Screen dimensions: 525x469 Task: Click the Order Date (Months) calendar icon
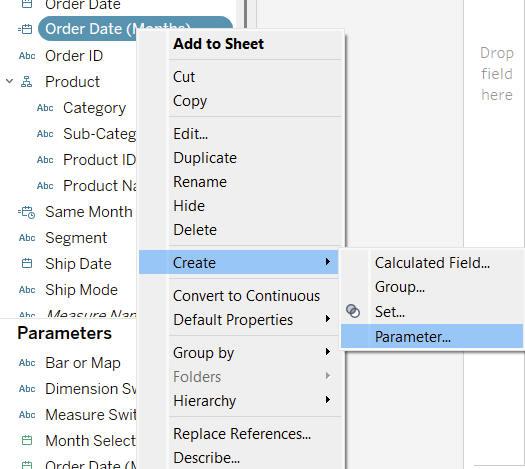click(25, 29)
